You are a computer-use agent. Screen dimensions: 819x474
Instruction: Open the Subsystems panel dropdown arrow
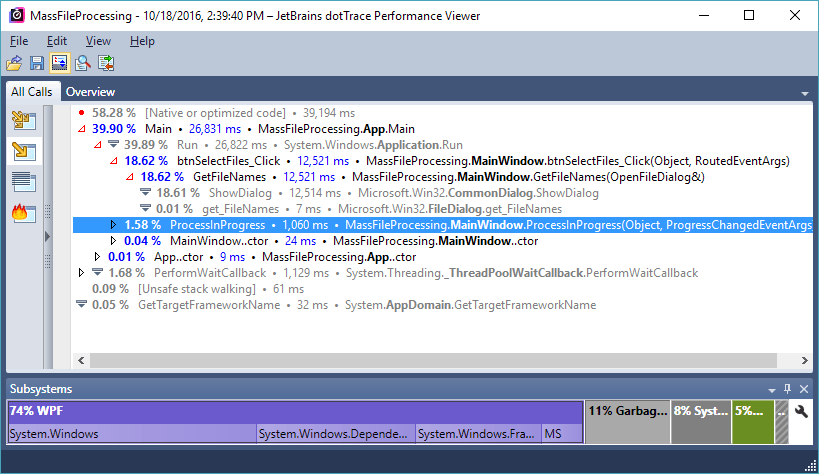click(x=771, y=390)
